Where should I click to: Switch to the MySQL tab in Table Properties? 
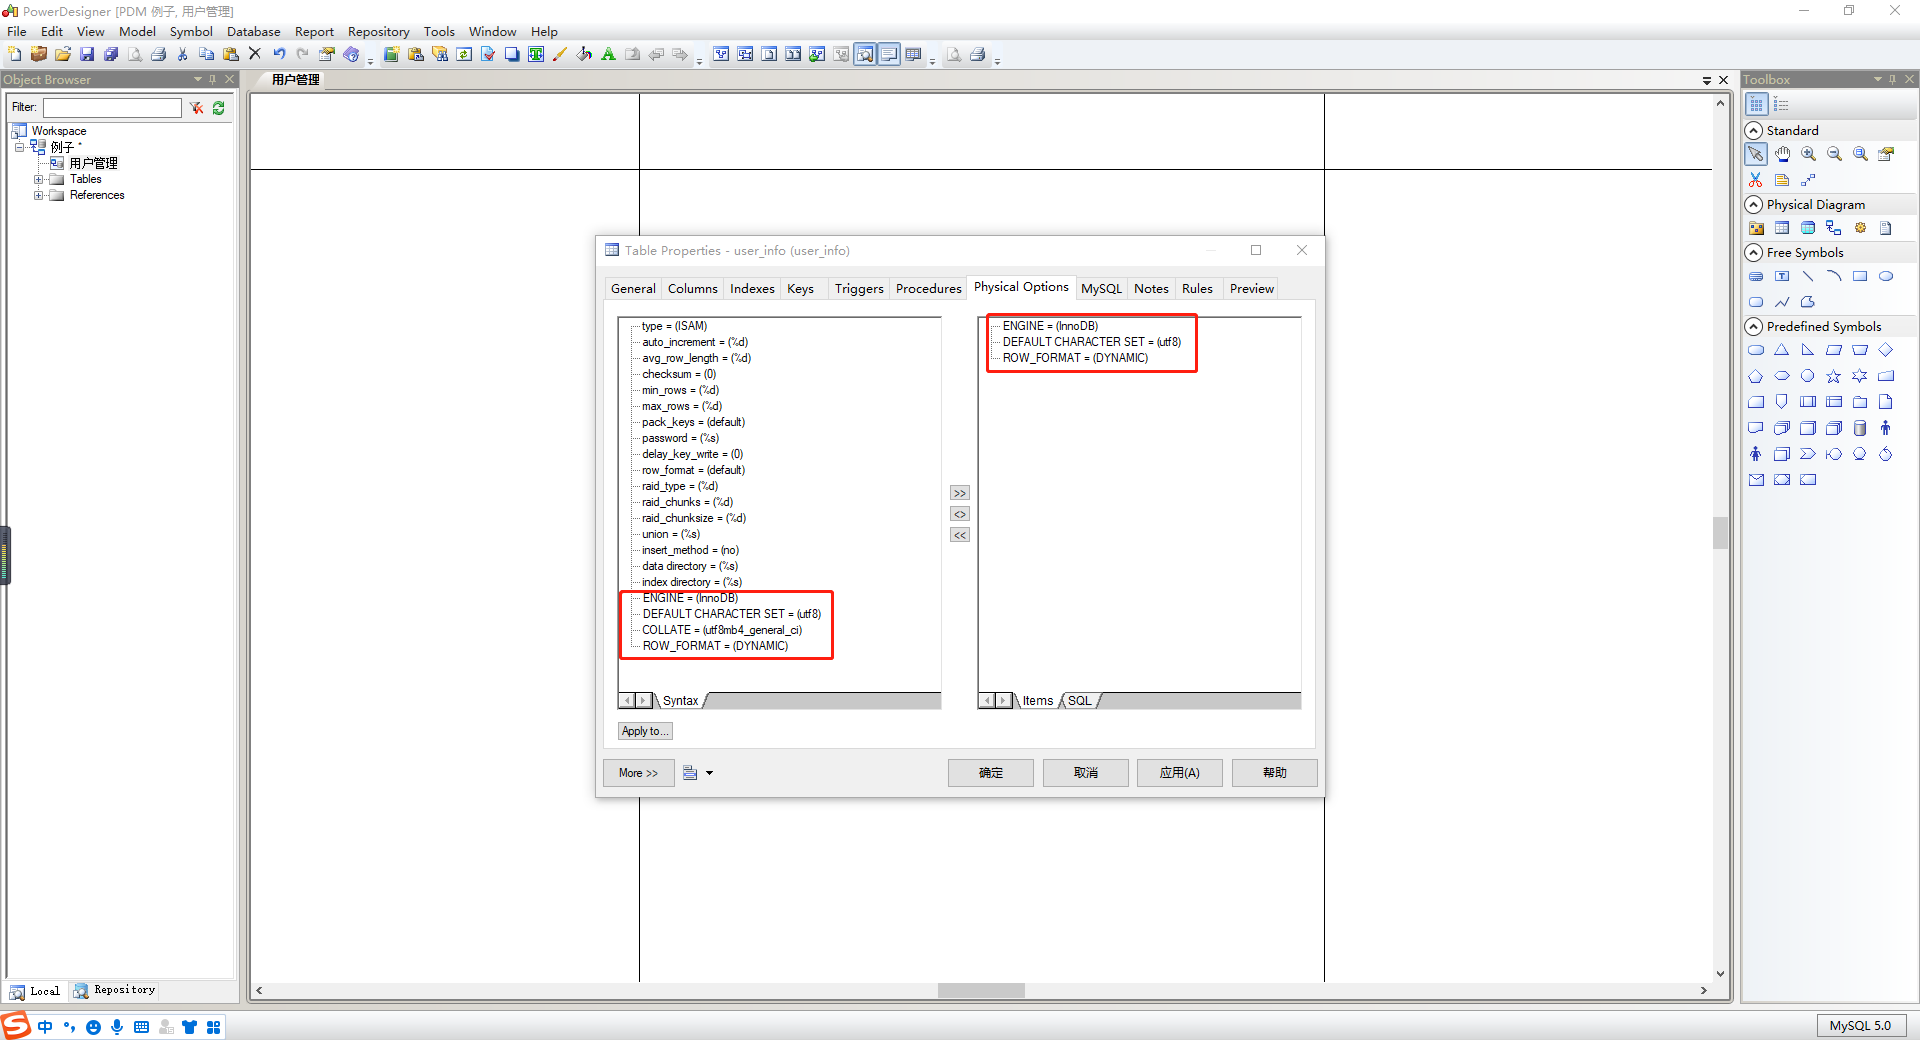[1101, 288]
